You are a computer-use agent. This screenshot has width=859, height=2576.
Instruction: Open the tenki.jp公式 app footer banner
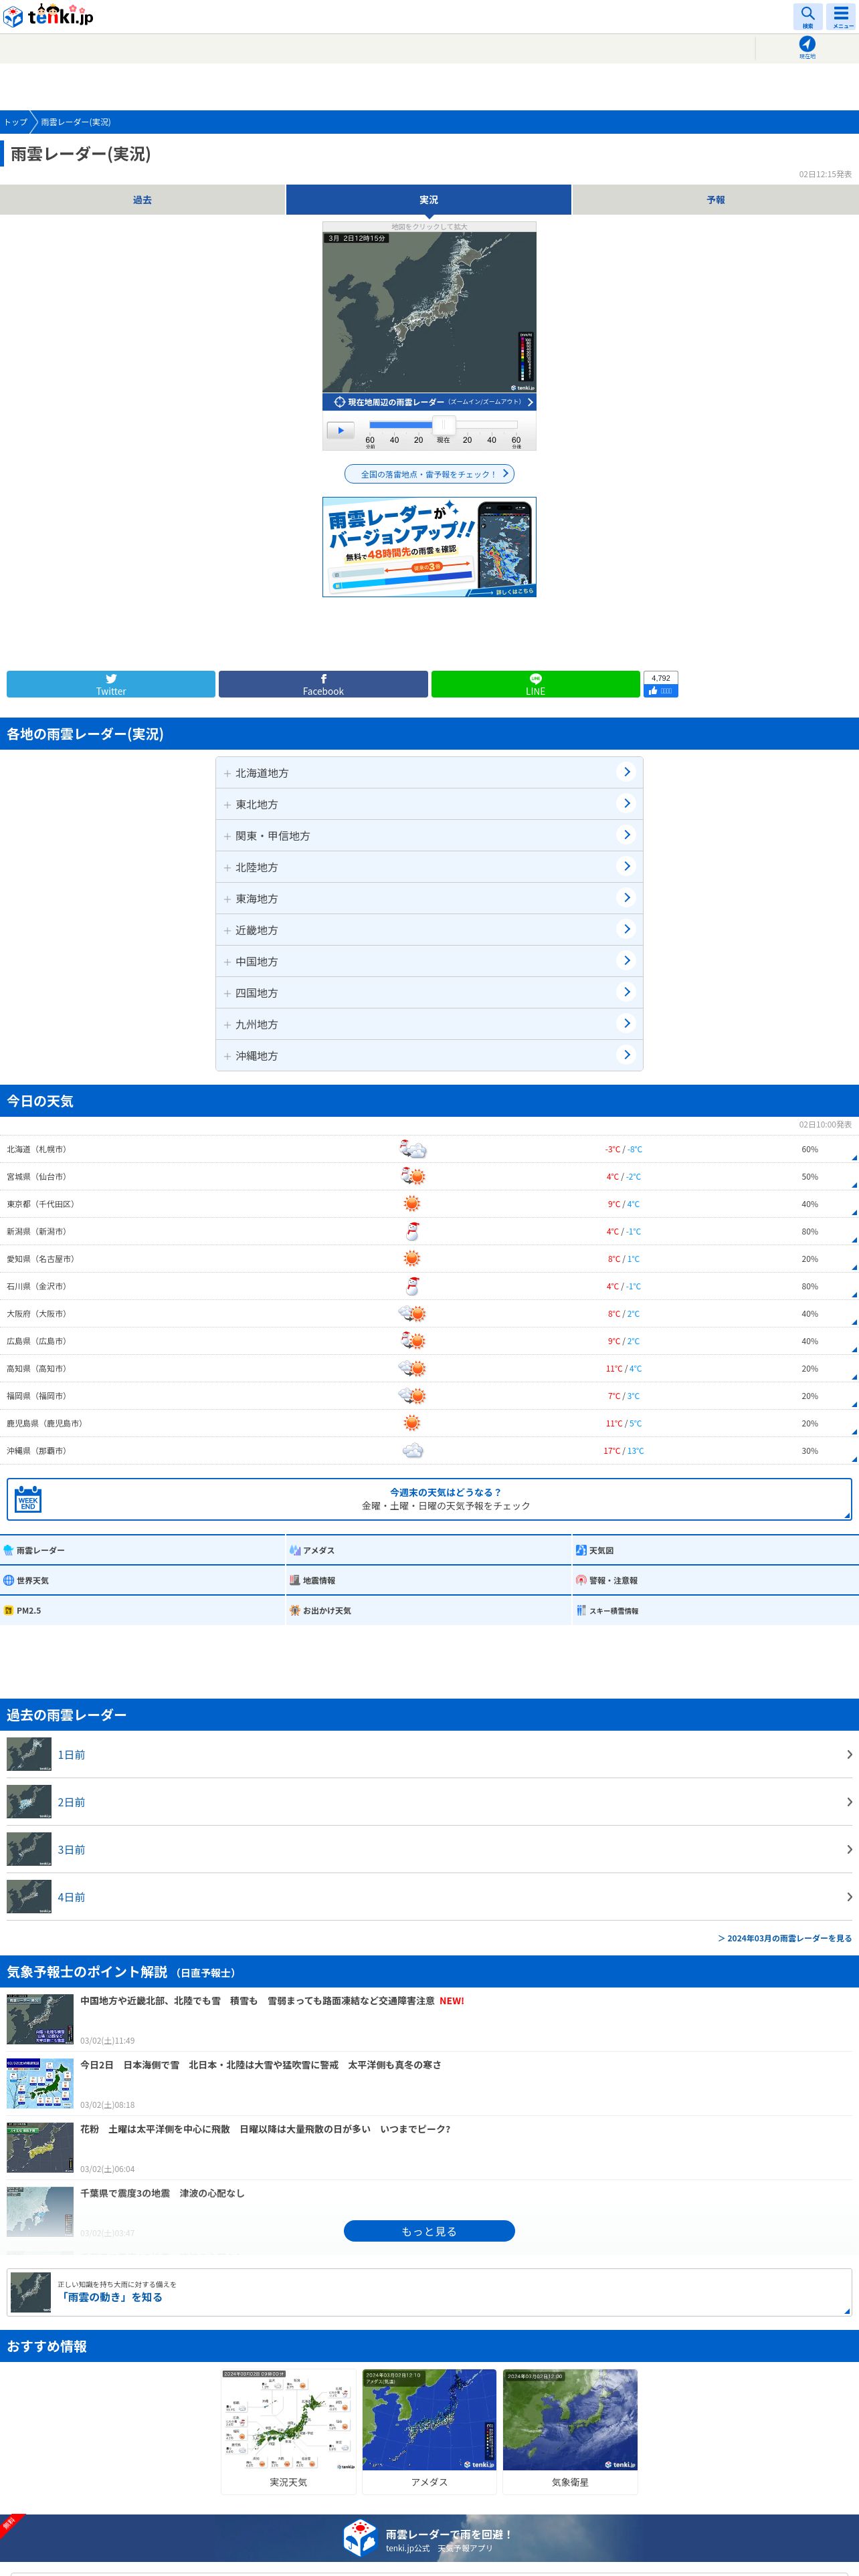(x=429, y=2538)
